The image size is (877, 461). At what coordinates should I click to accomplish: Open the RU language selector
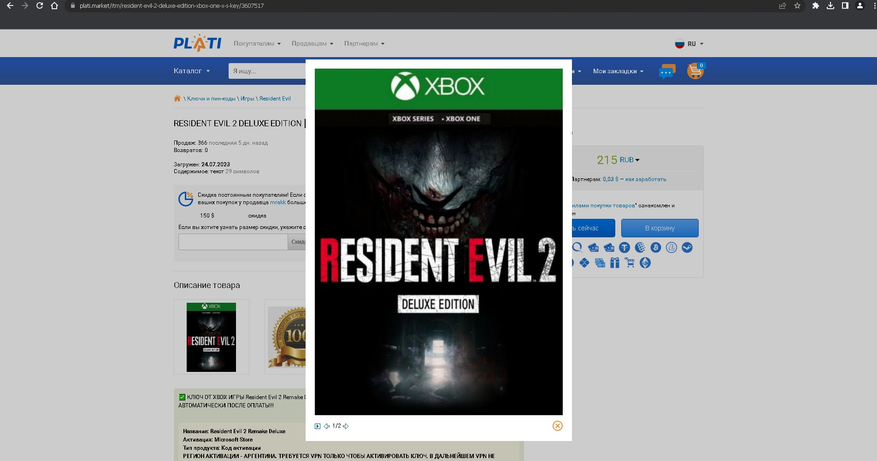coord(689,44)
